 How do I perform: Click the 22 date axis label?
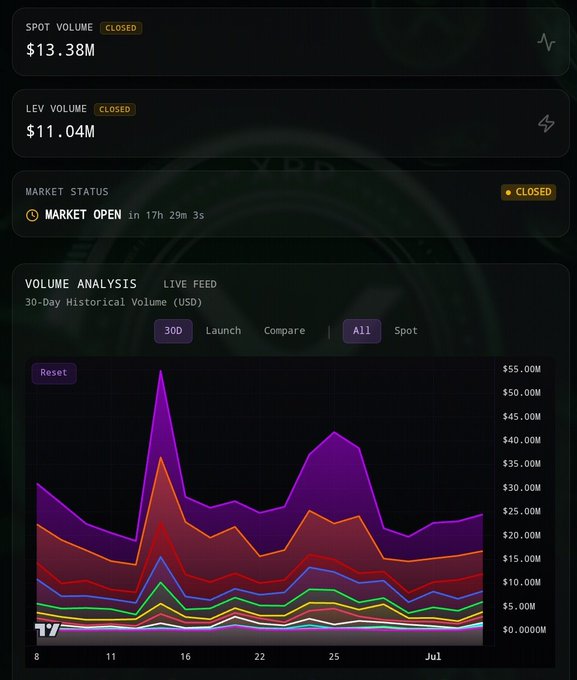259,657
